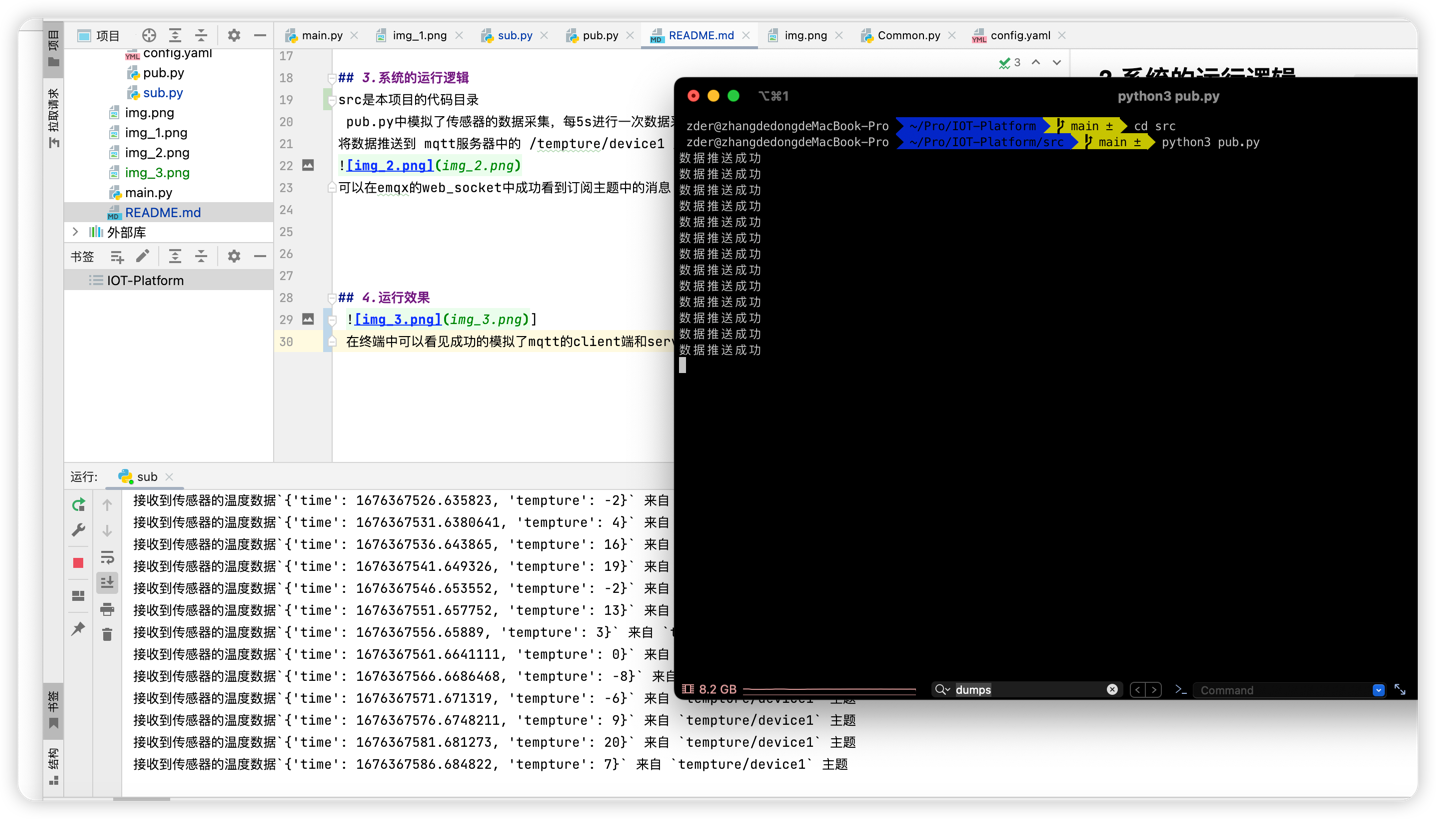Screen dimensions: 1436x819
Task: Switch to the config.yaml editor tab
Action: (x=1020, y=35)
